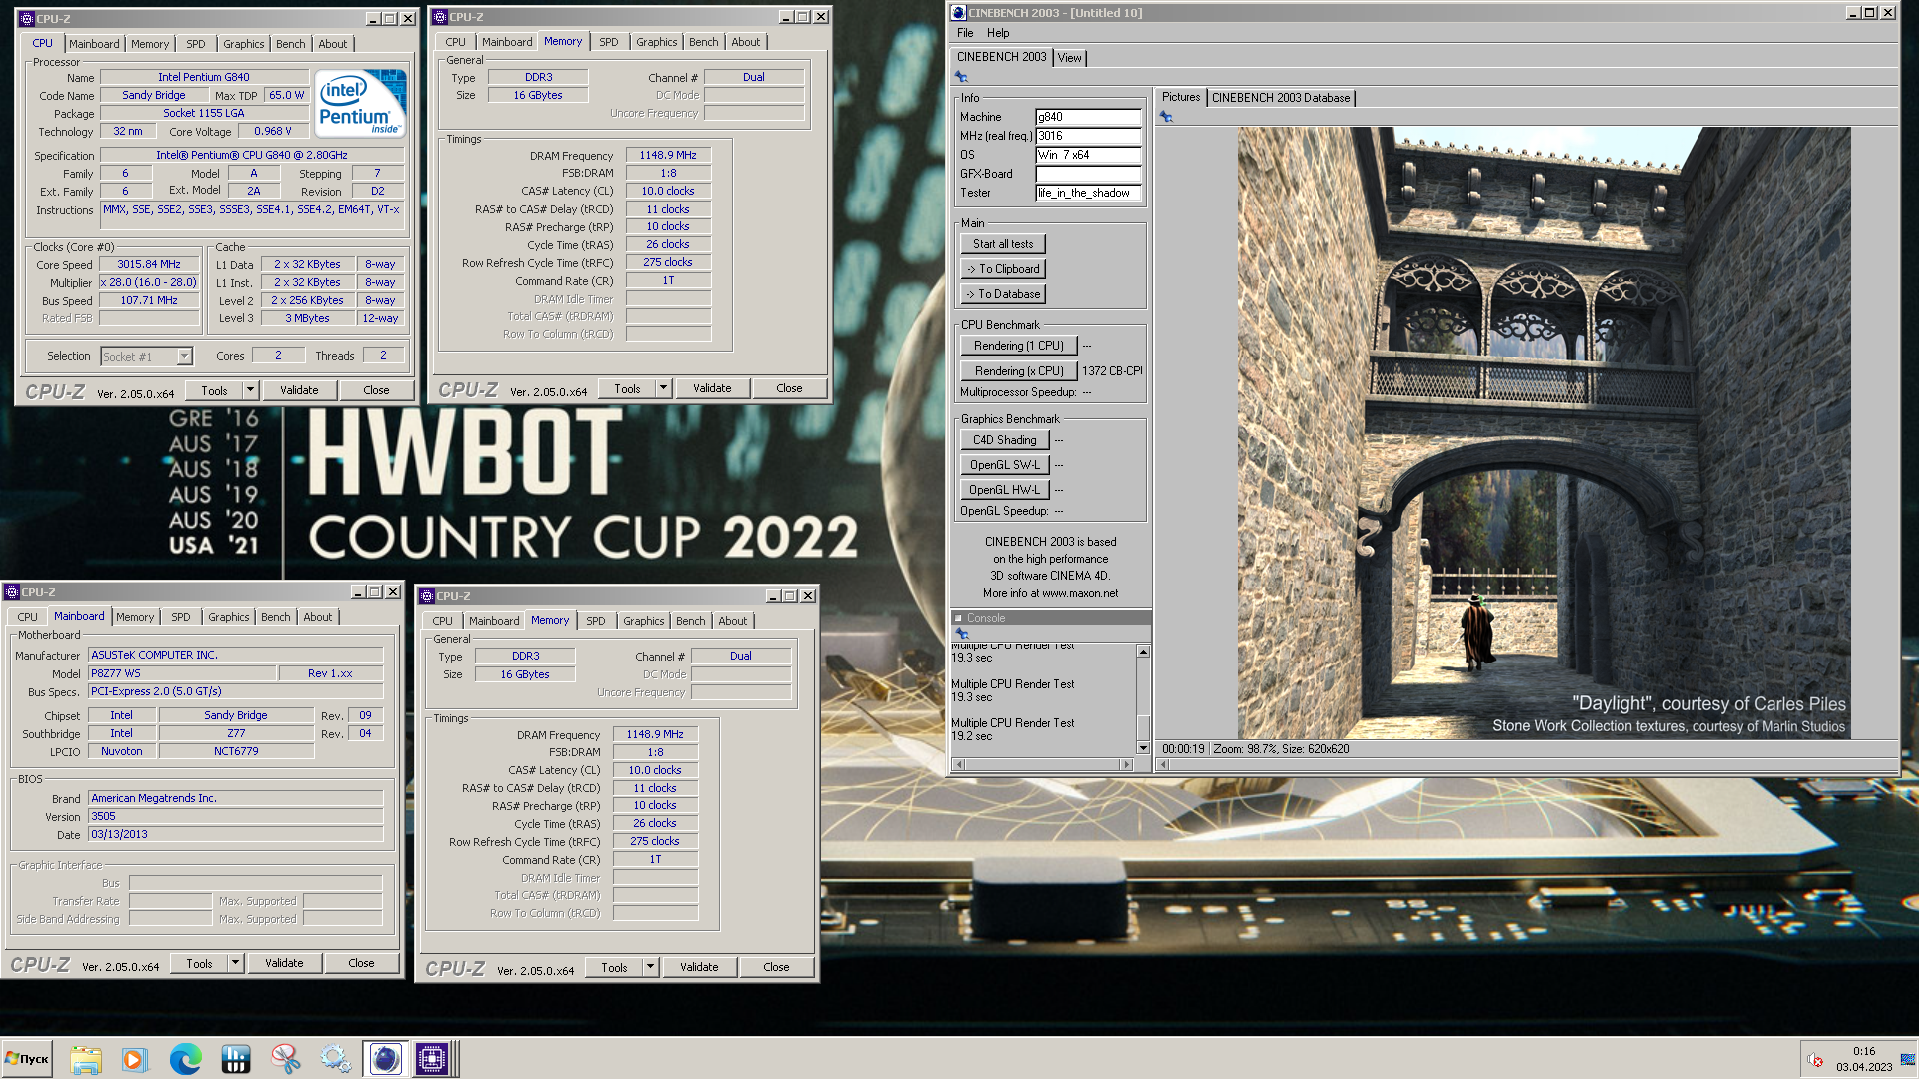This screenshot has width=1919, height=1079.
Task: Open the HWiNFO-style bars app in taskbar
Action: [236, 1059]
